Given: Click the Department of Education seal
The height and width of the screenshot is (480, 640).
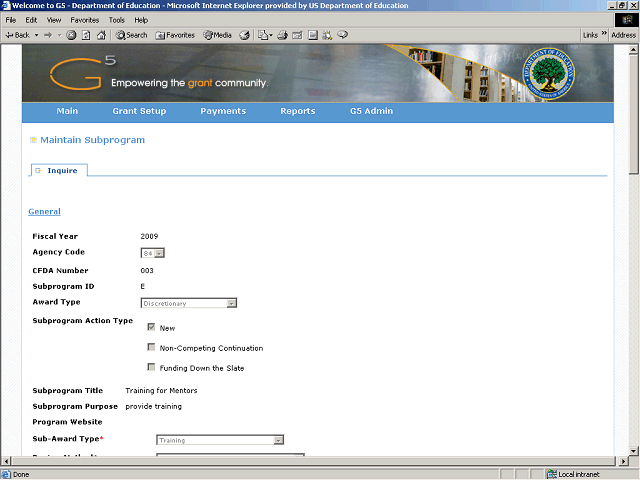Looking at the screenshot, I should coord(548,73).
